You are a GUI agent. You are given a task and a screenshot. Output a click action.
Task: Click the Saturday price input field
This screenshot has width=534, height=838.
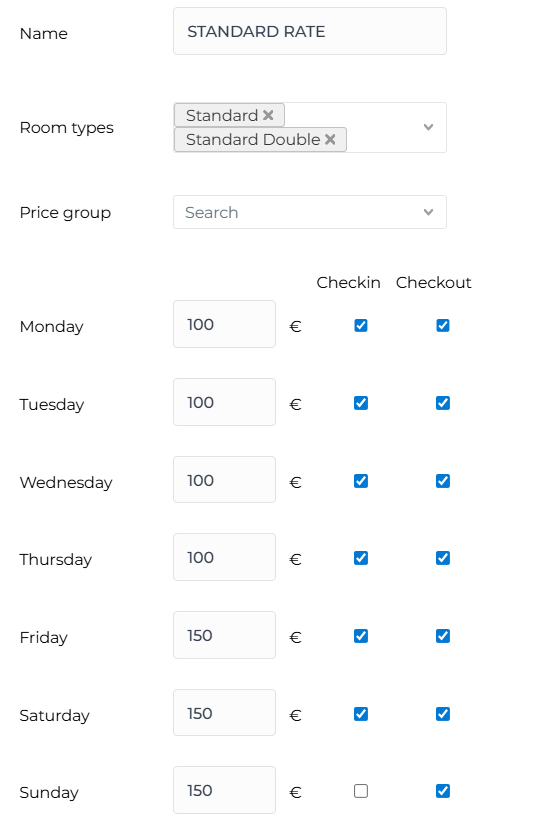pos(225,712)
